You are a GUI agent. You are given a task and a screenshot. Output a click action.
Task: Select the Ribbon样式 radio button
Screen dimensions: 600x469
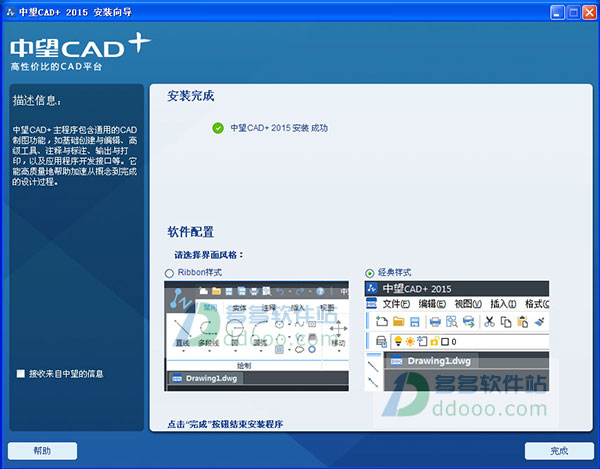(169, 273)
